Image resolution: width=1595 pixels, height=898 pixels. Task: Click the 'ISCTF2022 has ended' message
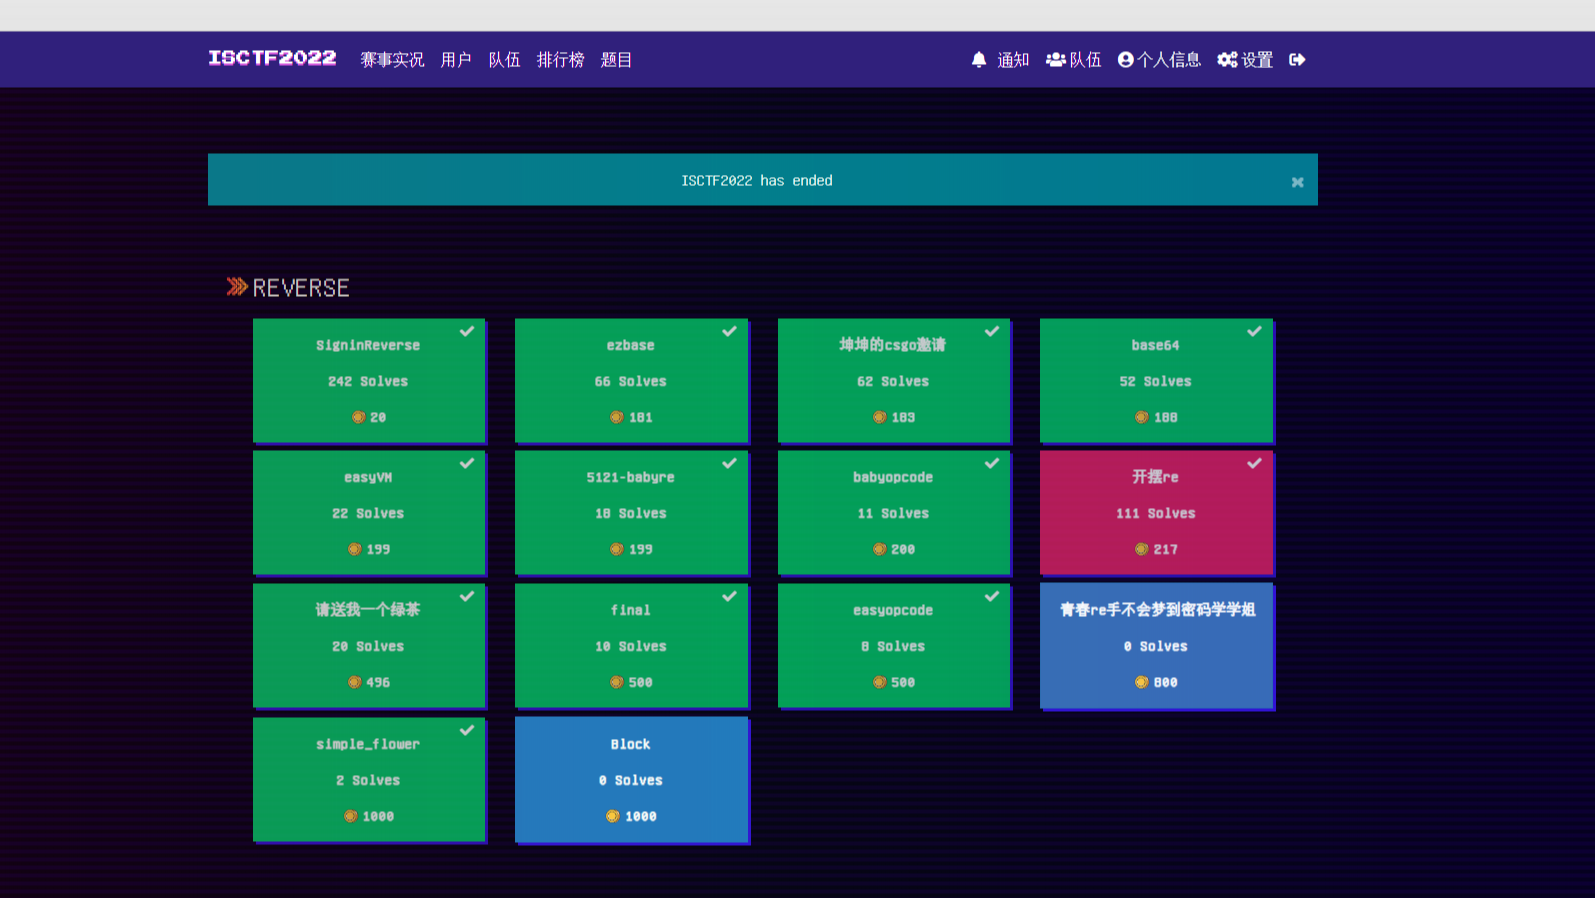coord(757,181)
